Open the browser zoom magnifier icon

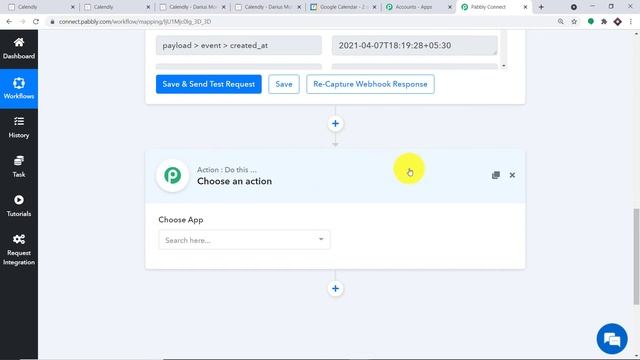tap(561, 22)
